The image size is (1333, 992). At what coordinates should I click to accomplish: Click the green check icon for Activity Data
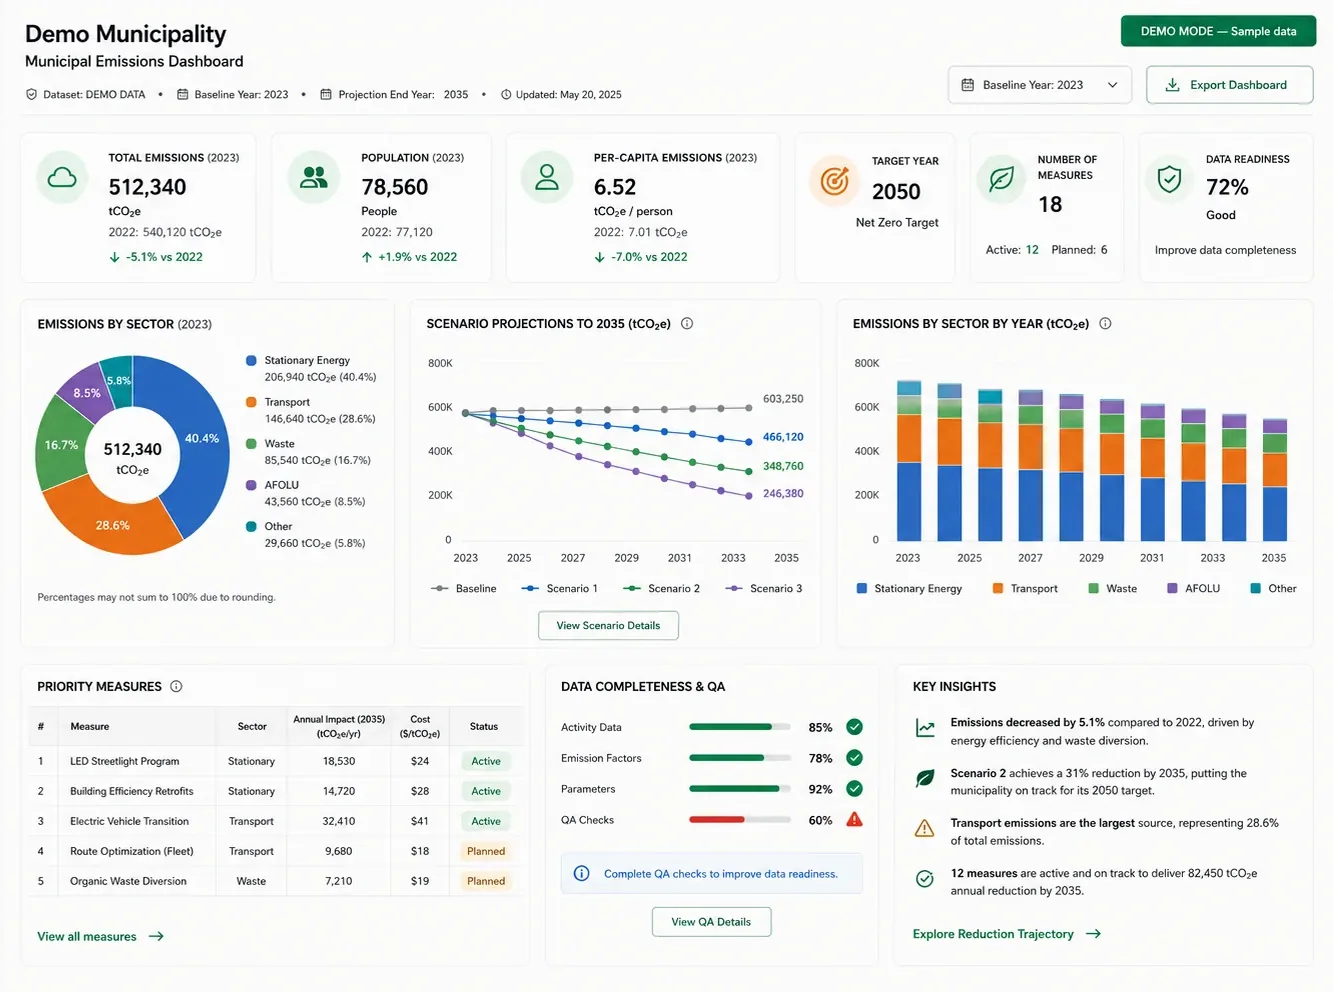pos(854,727)
